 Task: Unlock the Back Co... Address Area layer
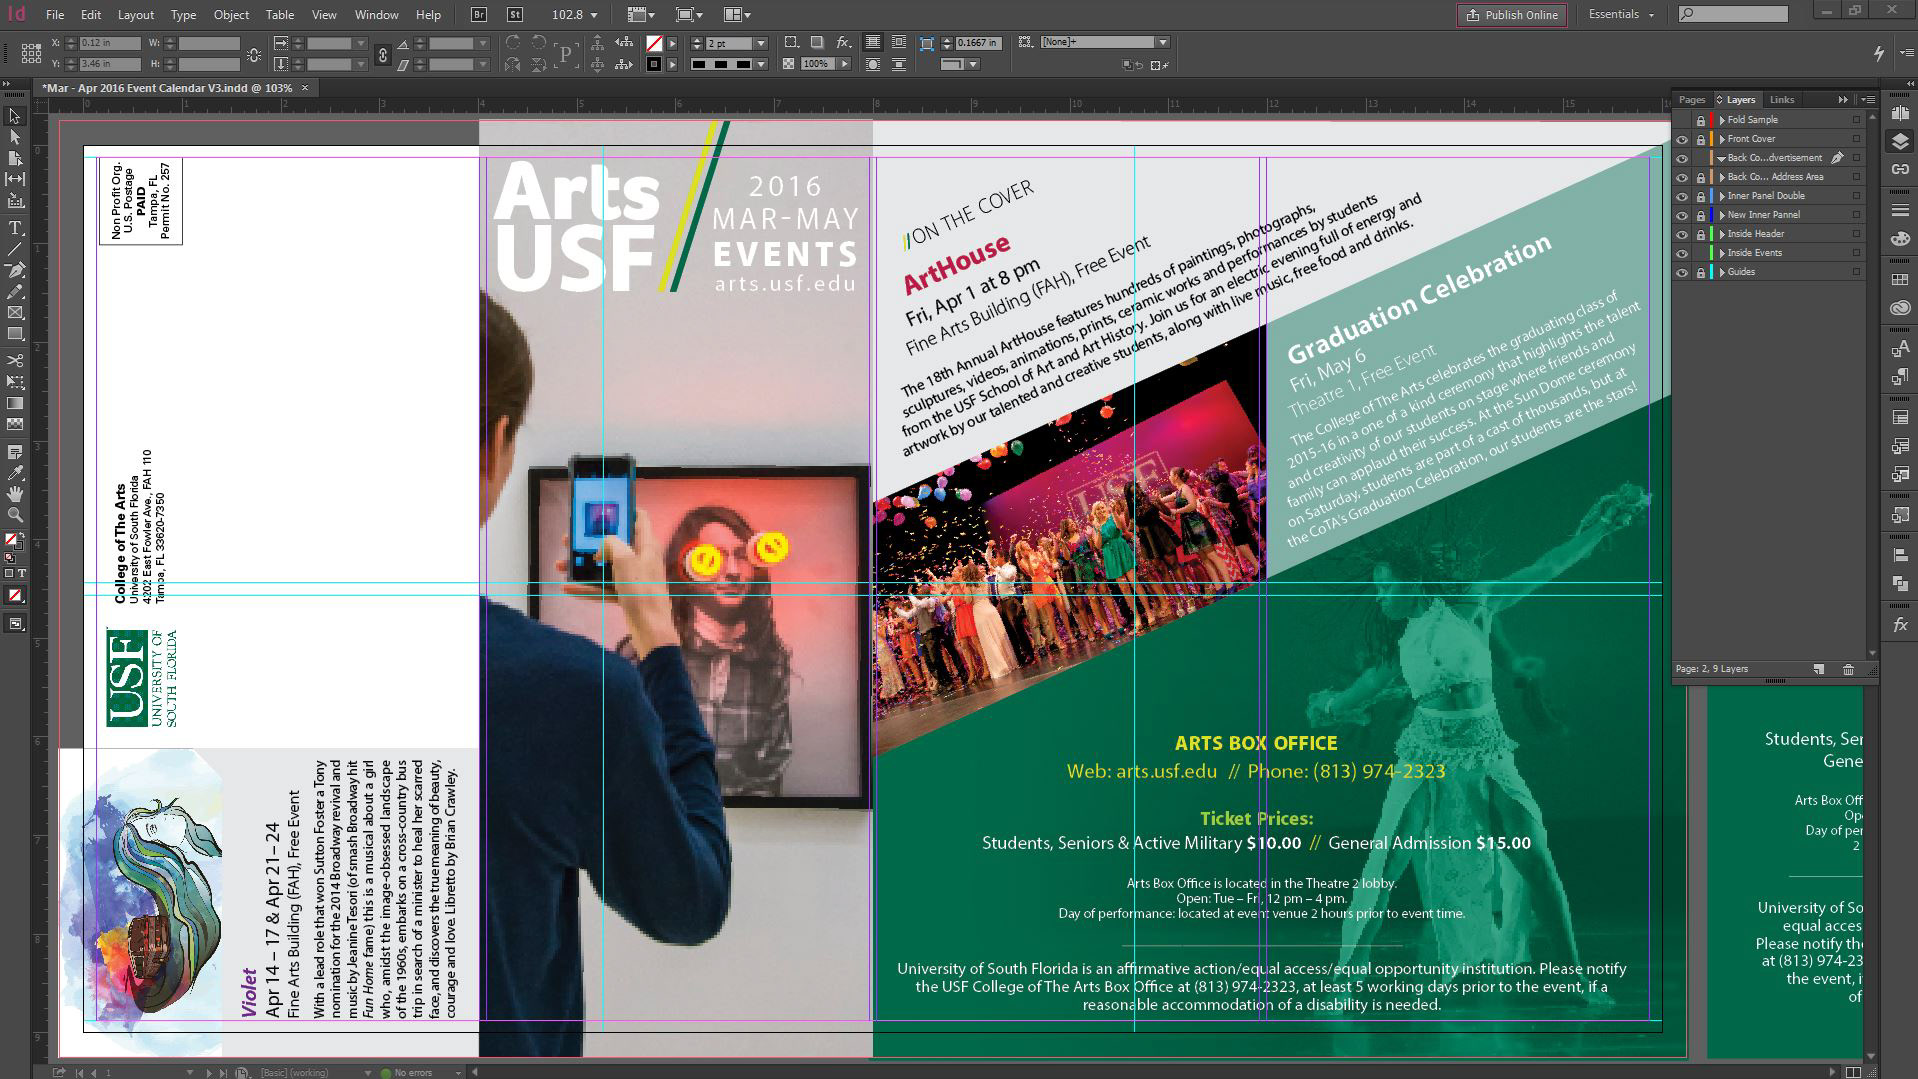click(x=1700, y=177)
